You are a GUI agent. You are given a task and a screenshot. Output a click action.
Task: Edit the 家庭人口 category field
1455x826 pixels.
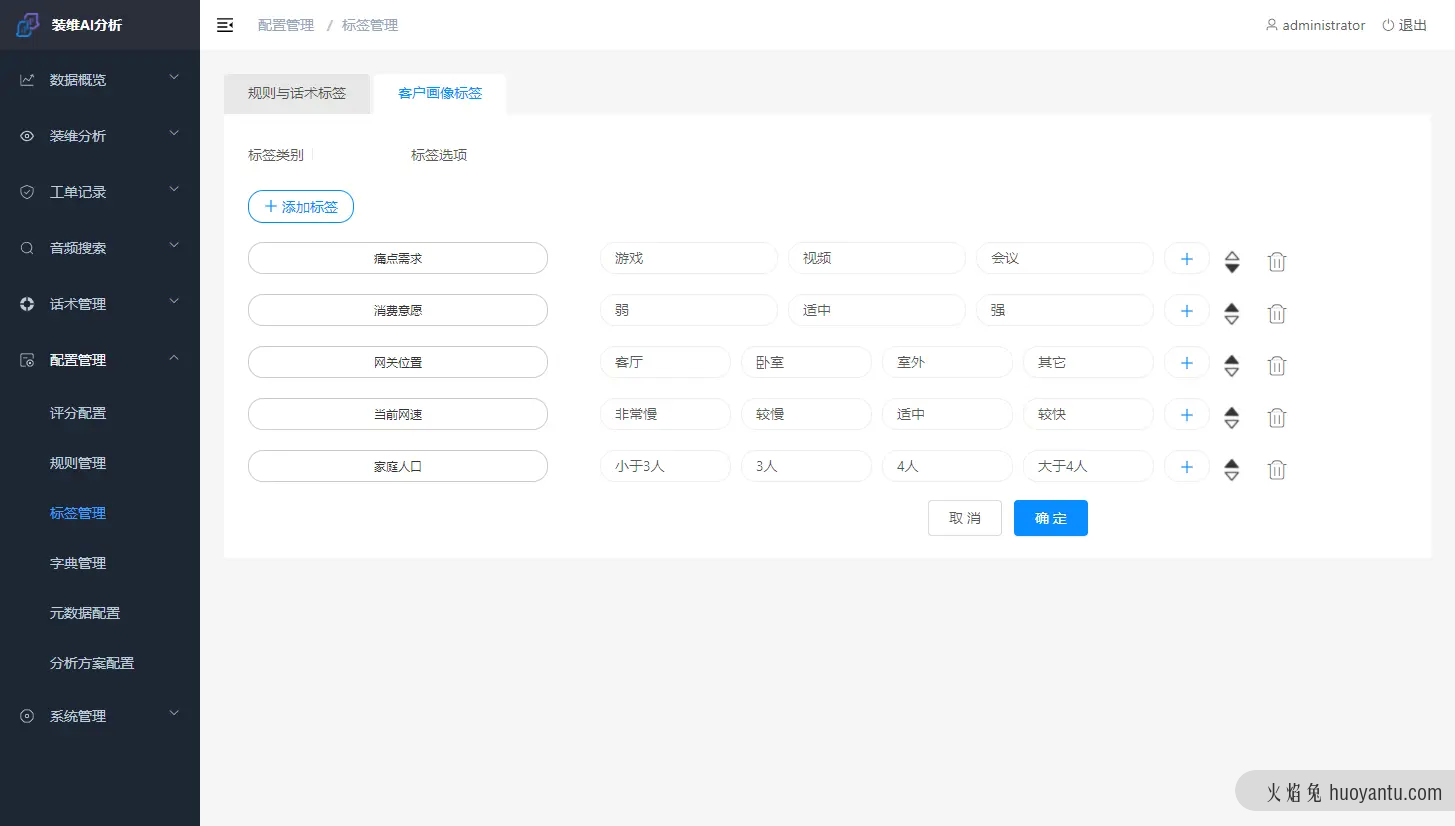pos(398,466)
